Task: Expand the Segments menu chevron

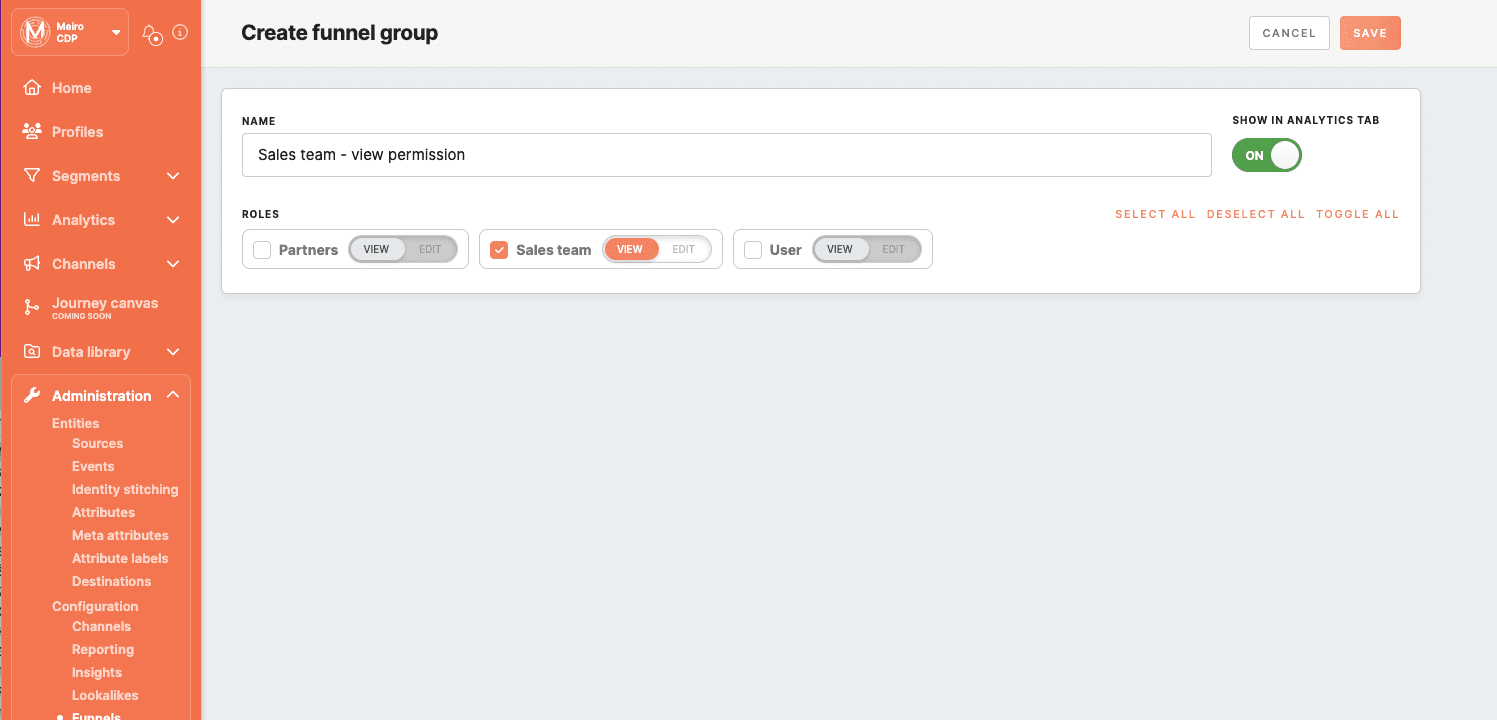Action: [172, 175]
